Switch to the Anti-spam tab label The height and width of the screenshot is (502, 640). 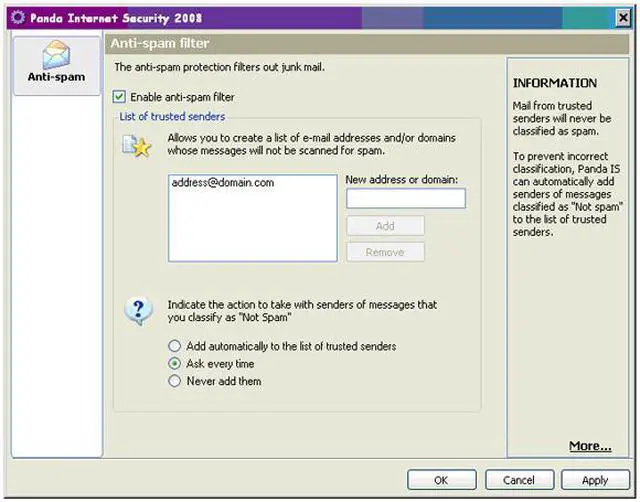coord(56,77)
